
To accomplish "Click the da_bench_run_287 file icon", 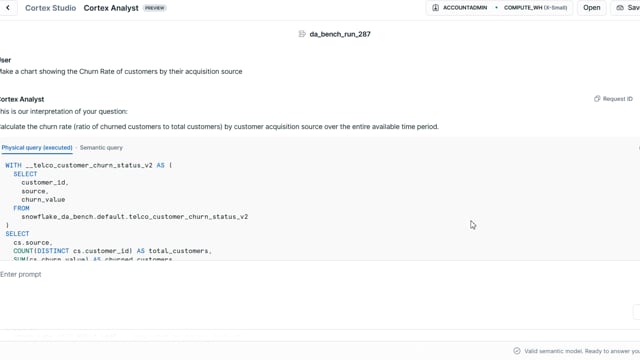I will click(302, 34).
